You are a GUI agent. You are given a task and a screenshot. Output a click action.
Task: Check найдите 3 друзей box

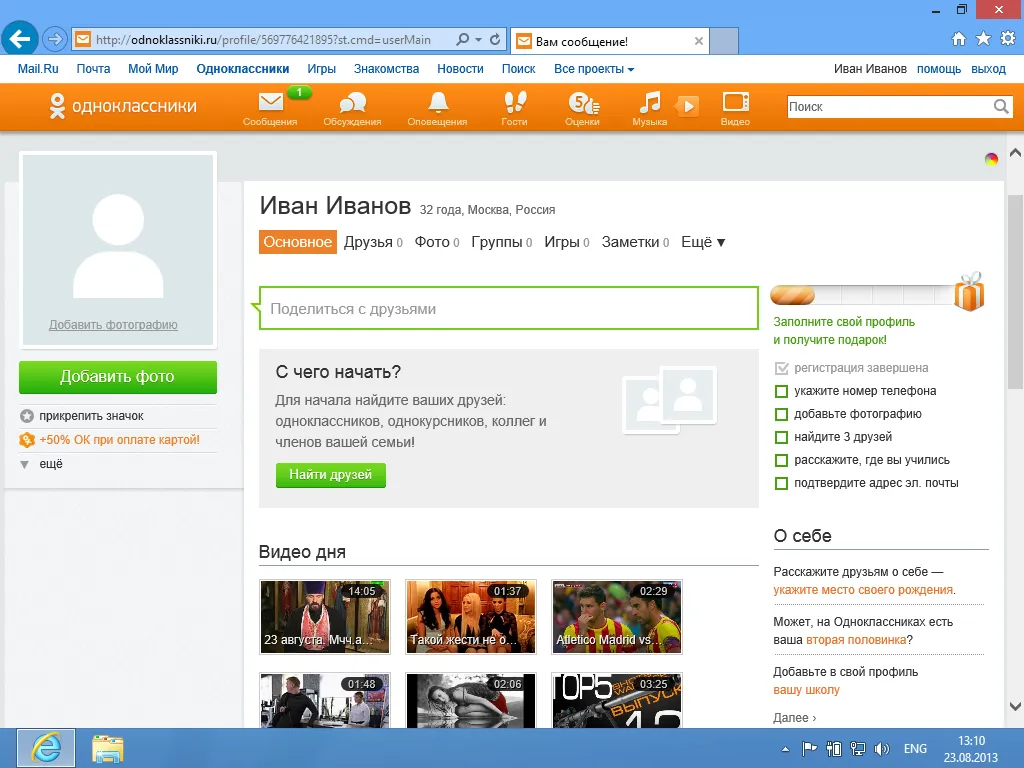[x=781, y=437]
